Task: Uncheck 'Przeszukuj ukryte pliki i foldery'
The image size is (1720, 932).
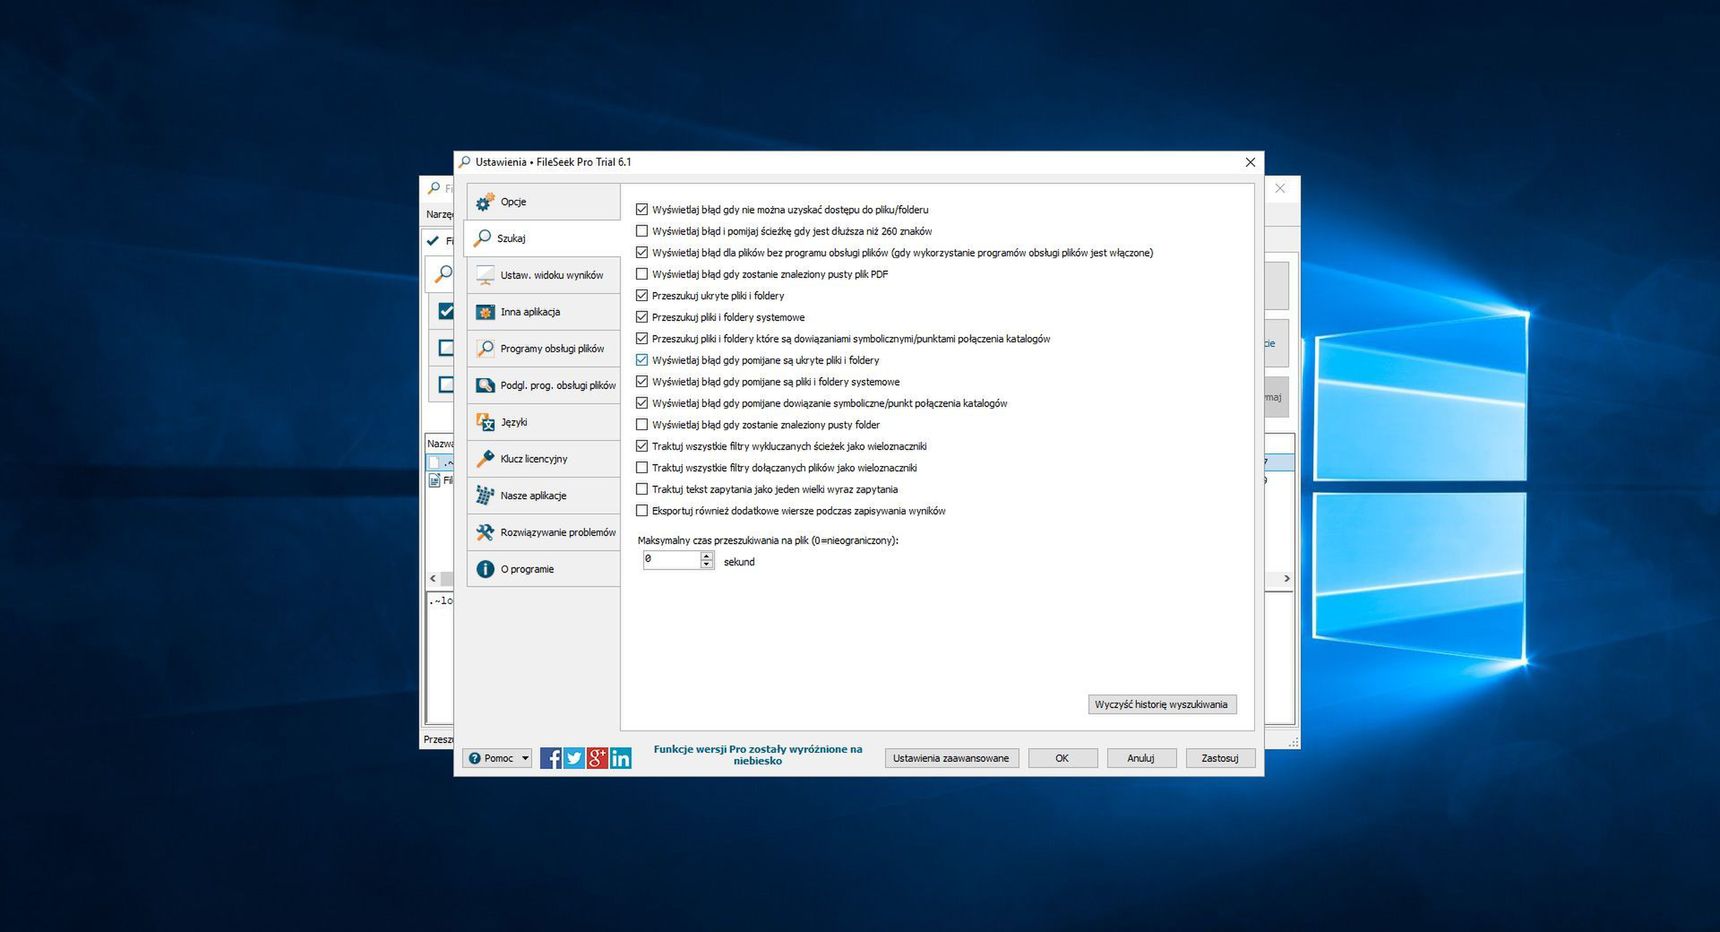Action: pyautogui.click(x=642, y=296)
